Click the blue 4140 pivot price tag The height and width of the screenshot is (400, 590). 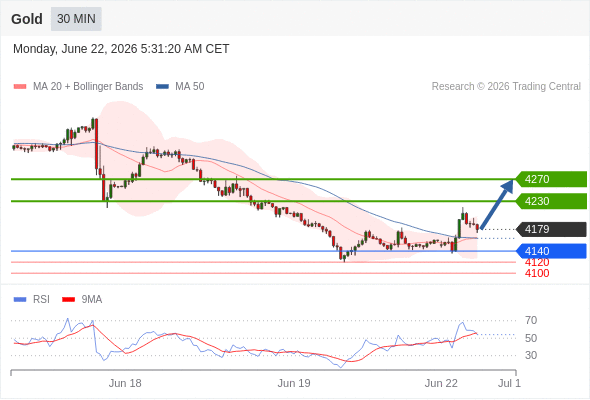[x=551, y=251]
